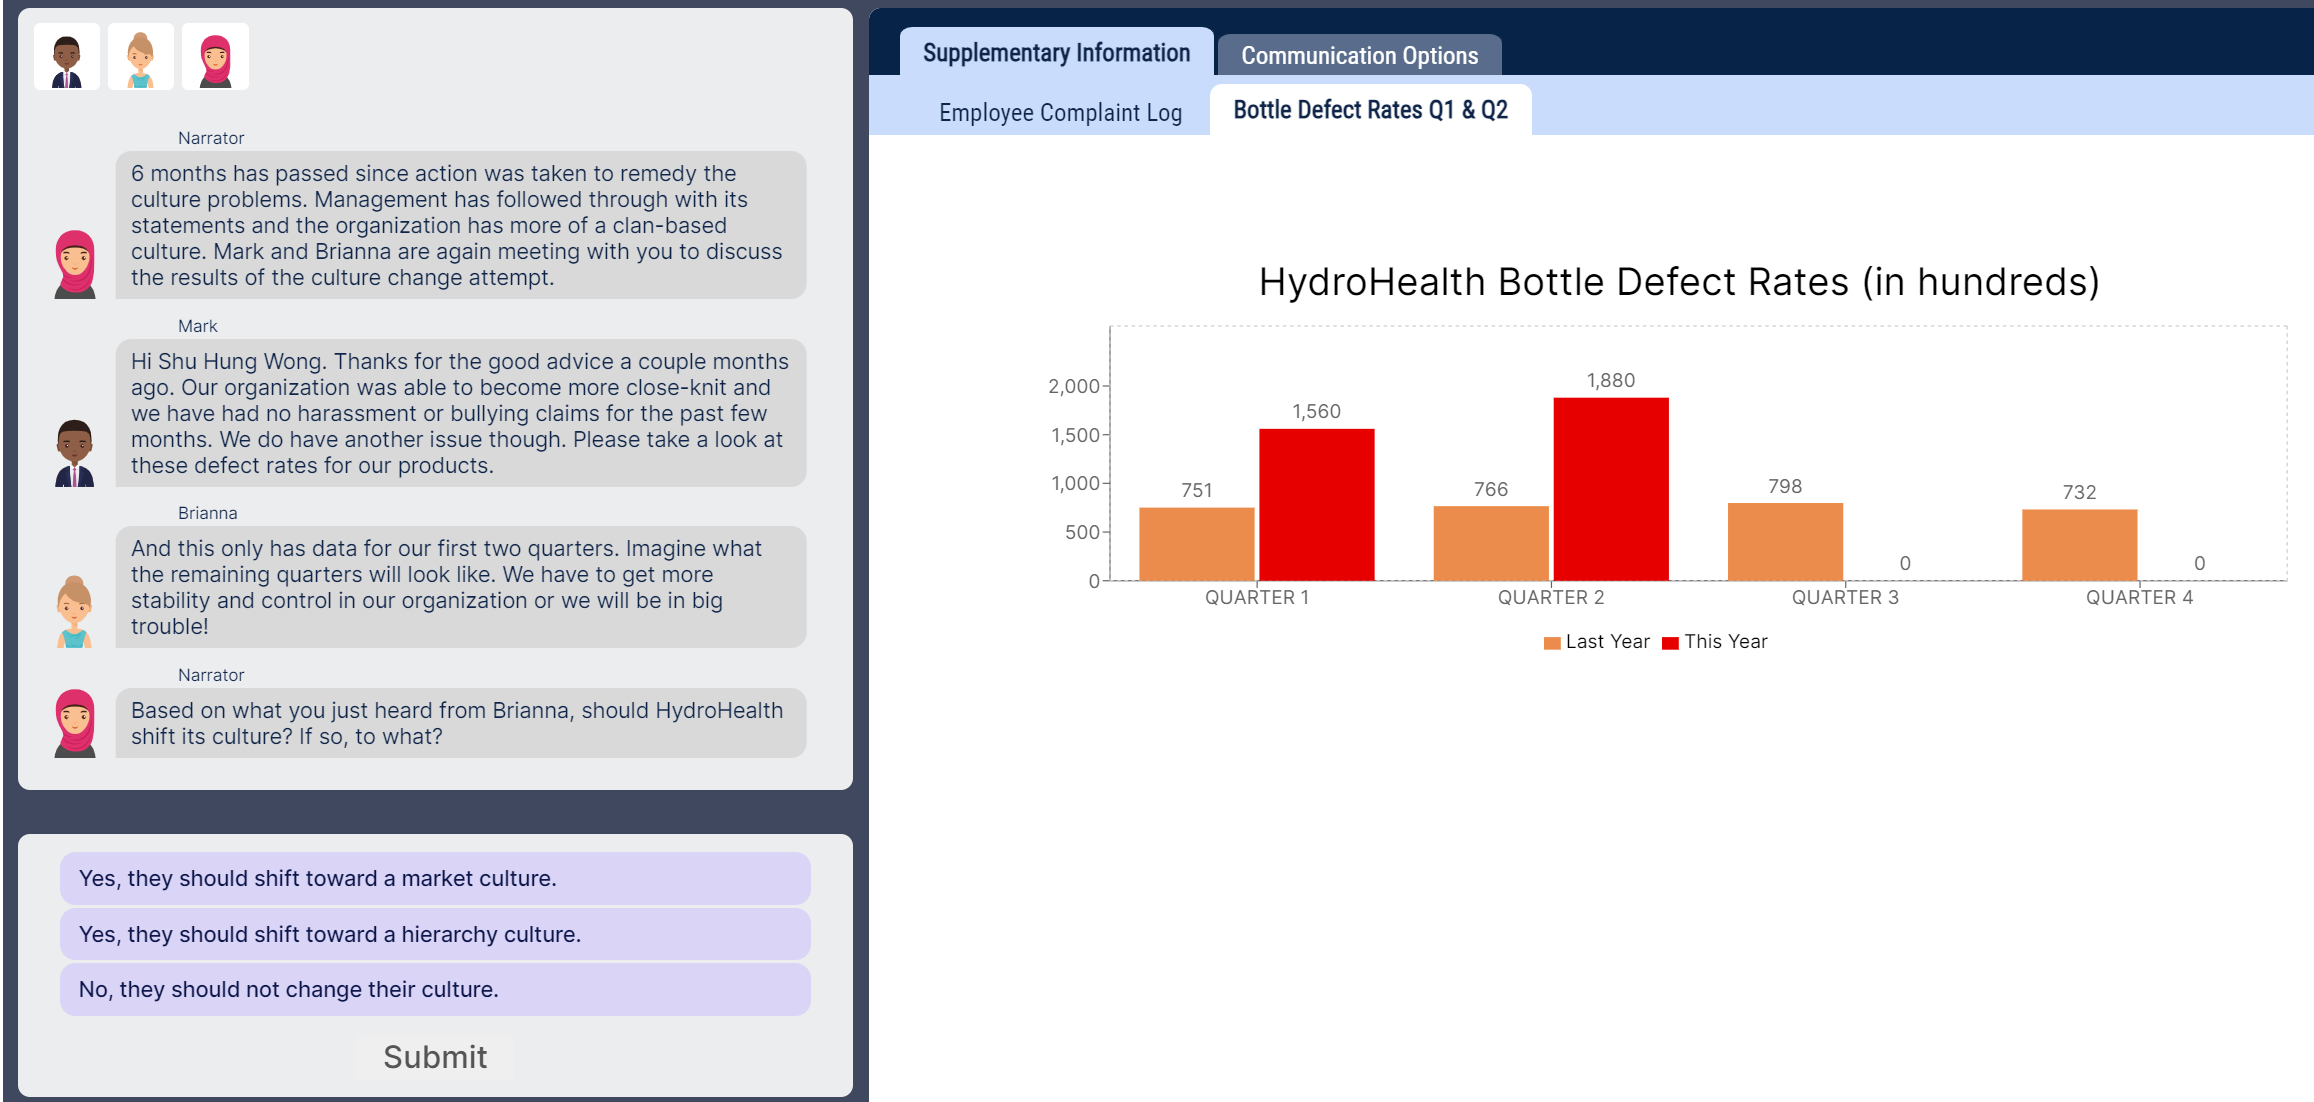Click the '1,500' y-axis value
2314x1102 pixels.
(1075, 435)
